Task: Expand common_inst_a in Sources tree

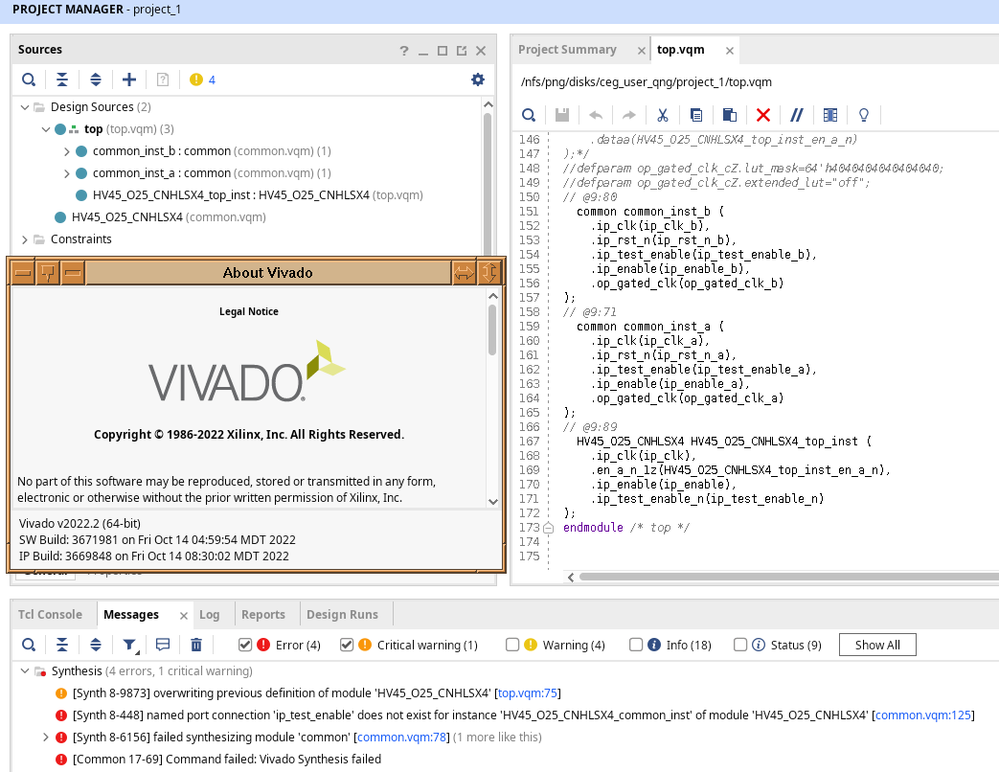Action: pyautogui.click(x=67, y=173)
